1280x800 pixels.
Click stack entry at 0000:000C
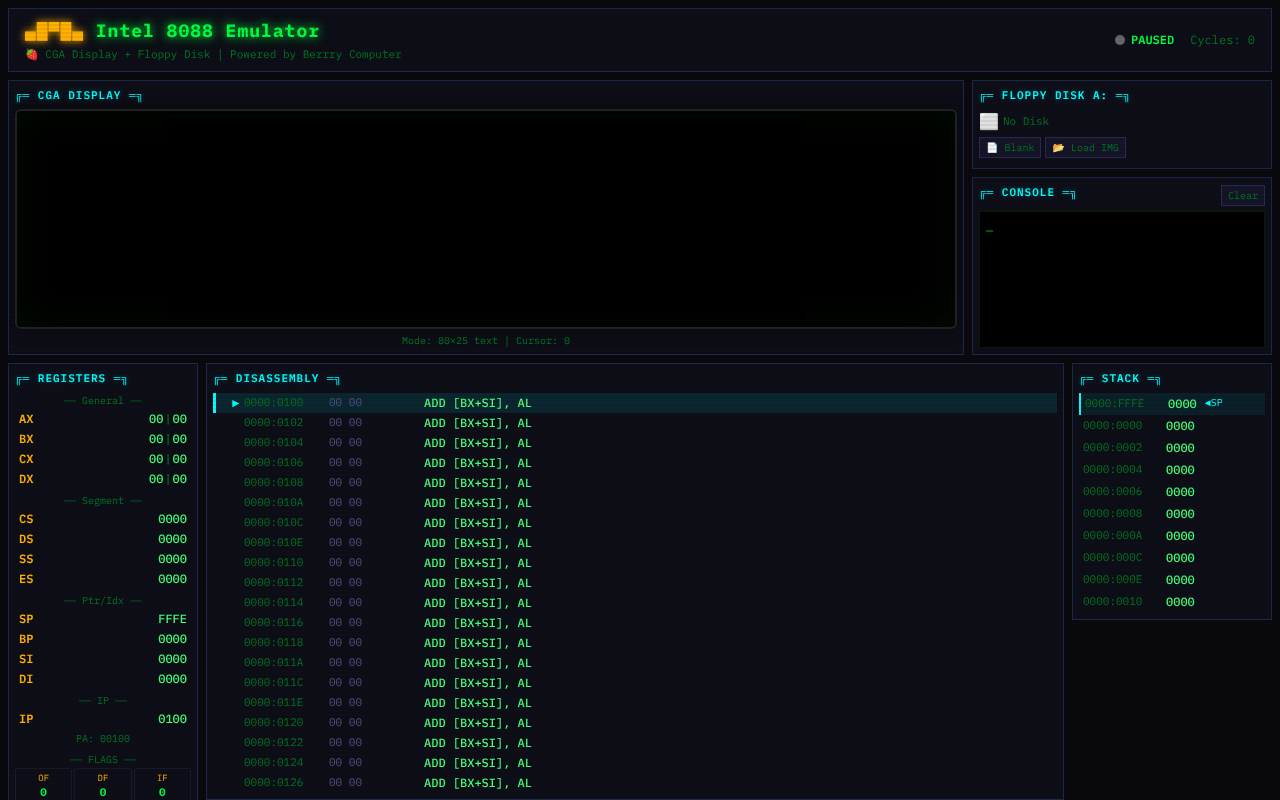[x=1172, y=558]
